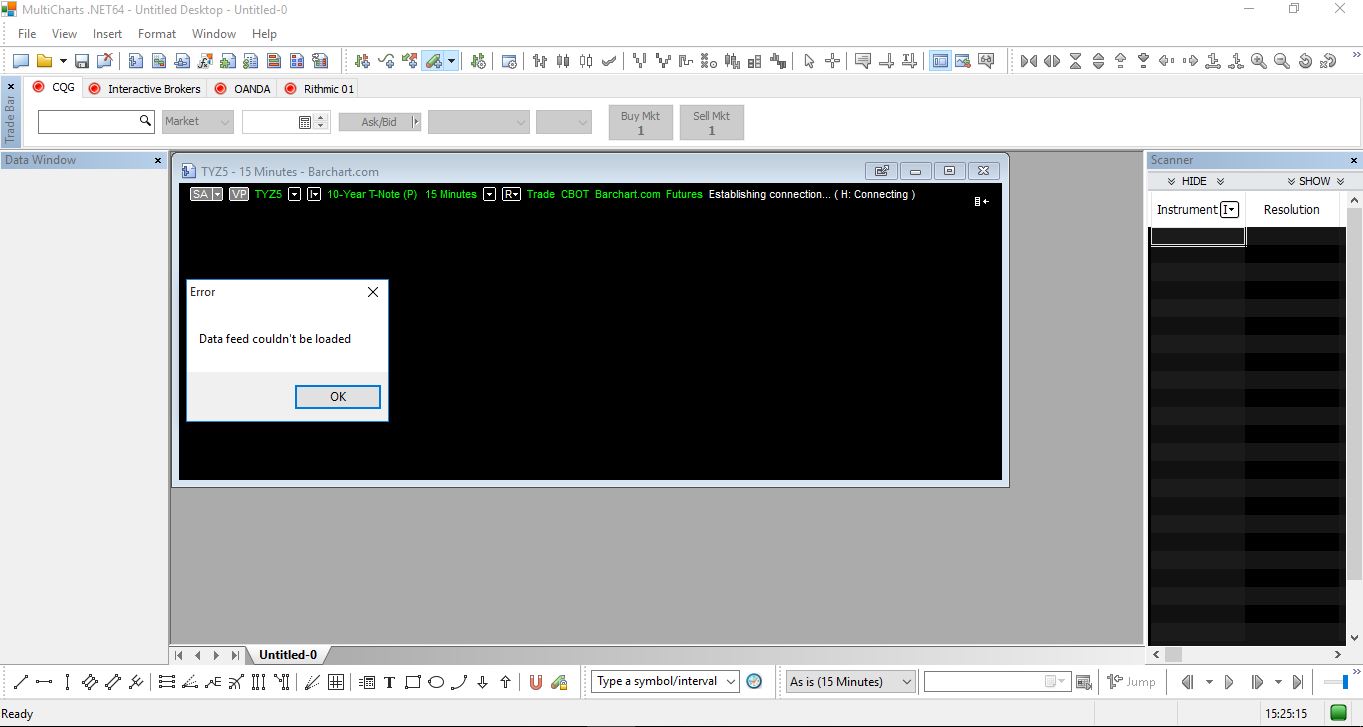Select the Vertical Line drawing tool

[67, 682]
